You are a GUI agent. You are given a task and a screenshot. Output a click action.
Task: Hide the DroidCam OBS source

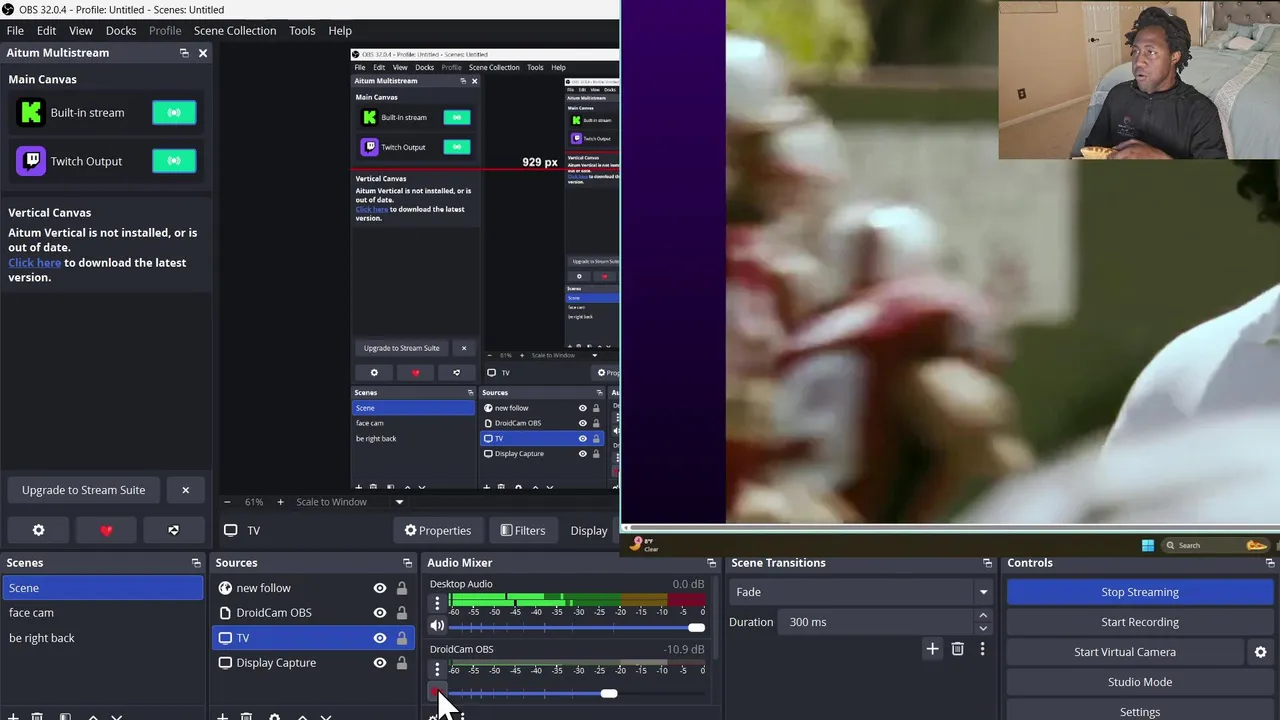[x=380, y=613]
